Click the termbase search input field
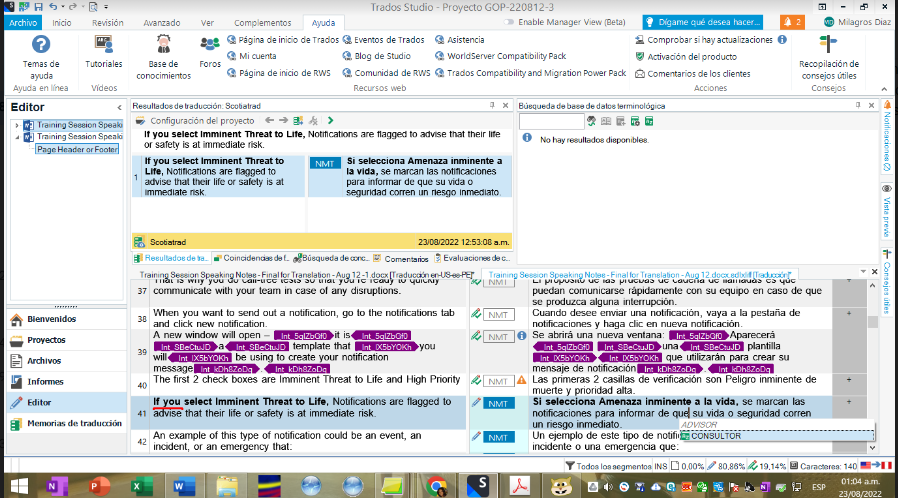Image resolution: width=898 pixels, height=498 pixels. click(551, 121)
